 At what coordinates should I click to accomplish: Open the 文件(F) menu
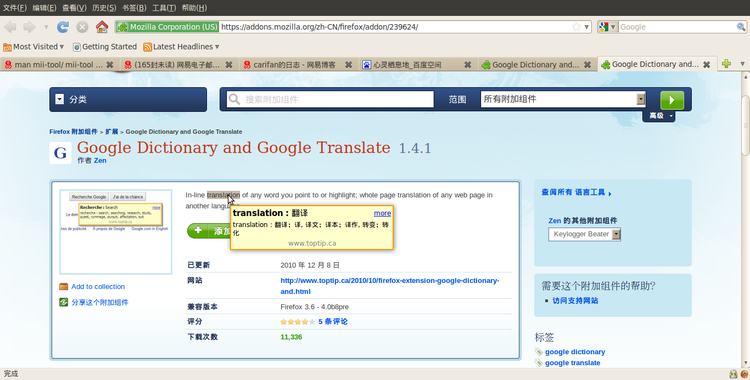pyautogui.click(x=14, y=8)
